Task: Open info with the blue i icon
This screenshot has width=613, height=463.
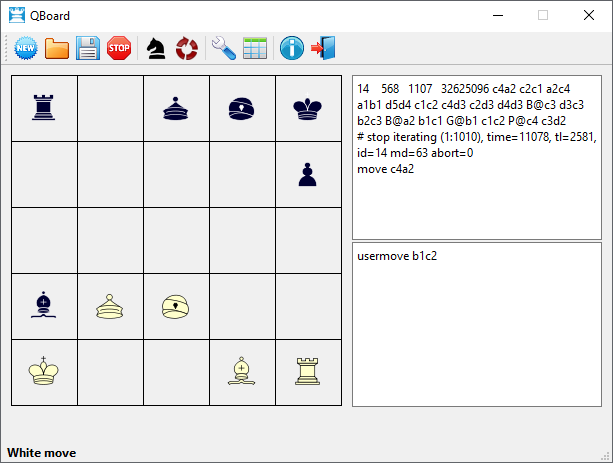Action: pos(292,48)
